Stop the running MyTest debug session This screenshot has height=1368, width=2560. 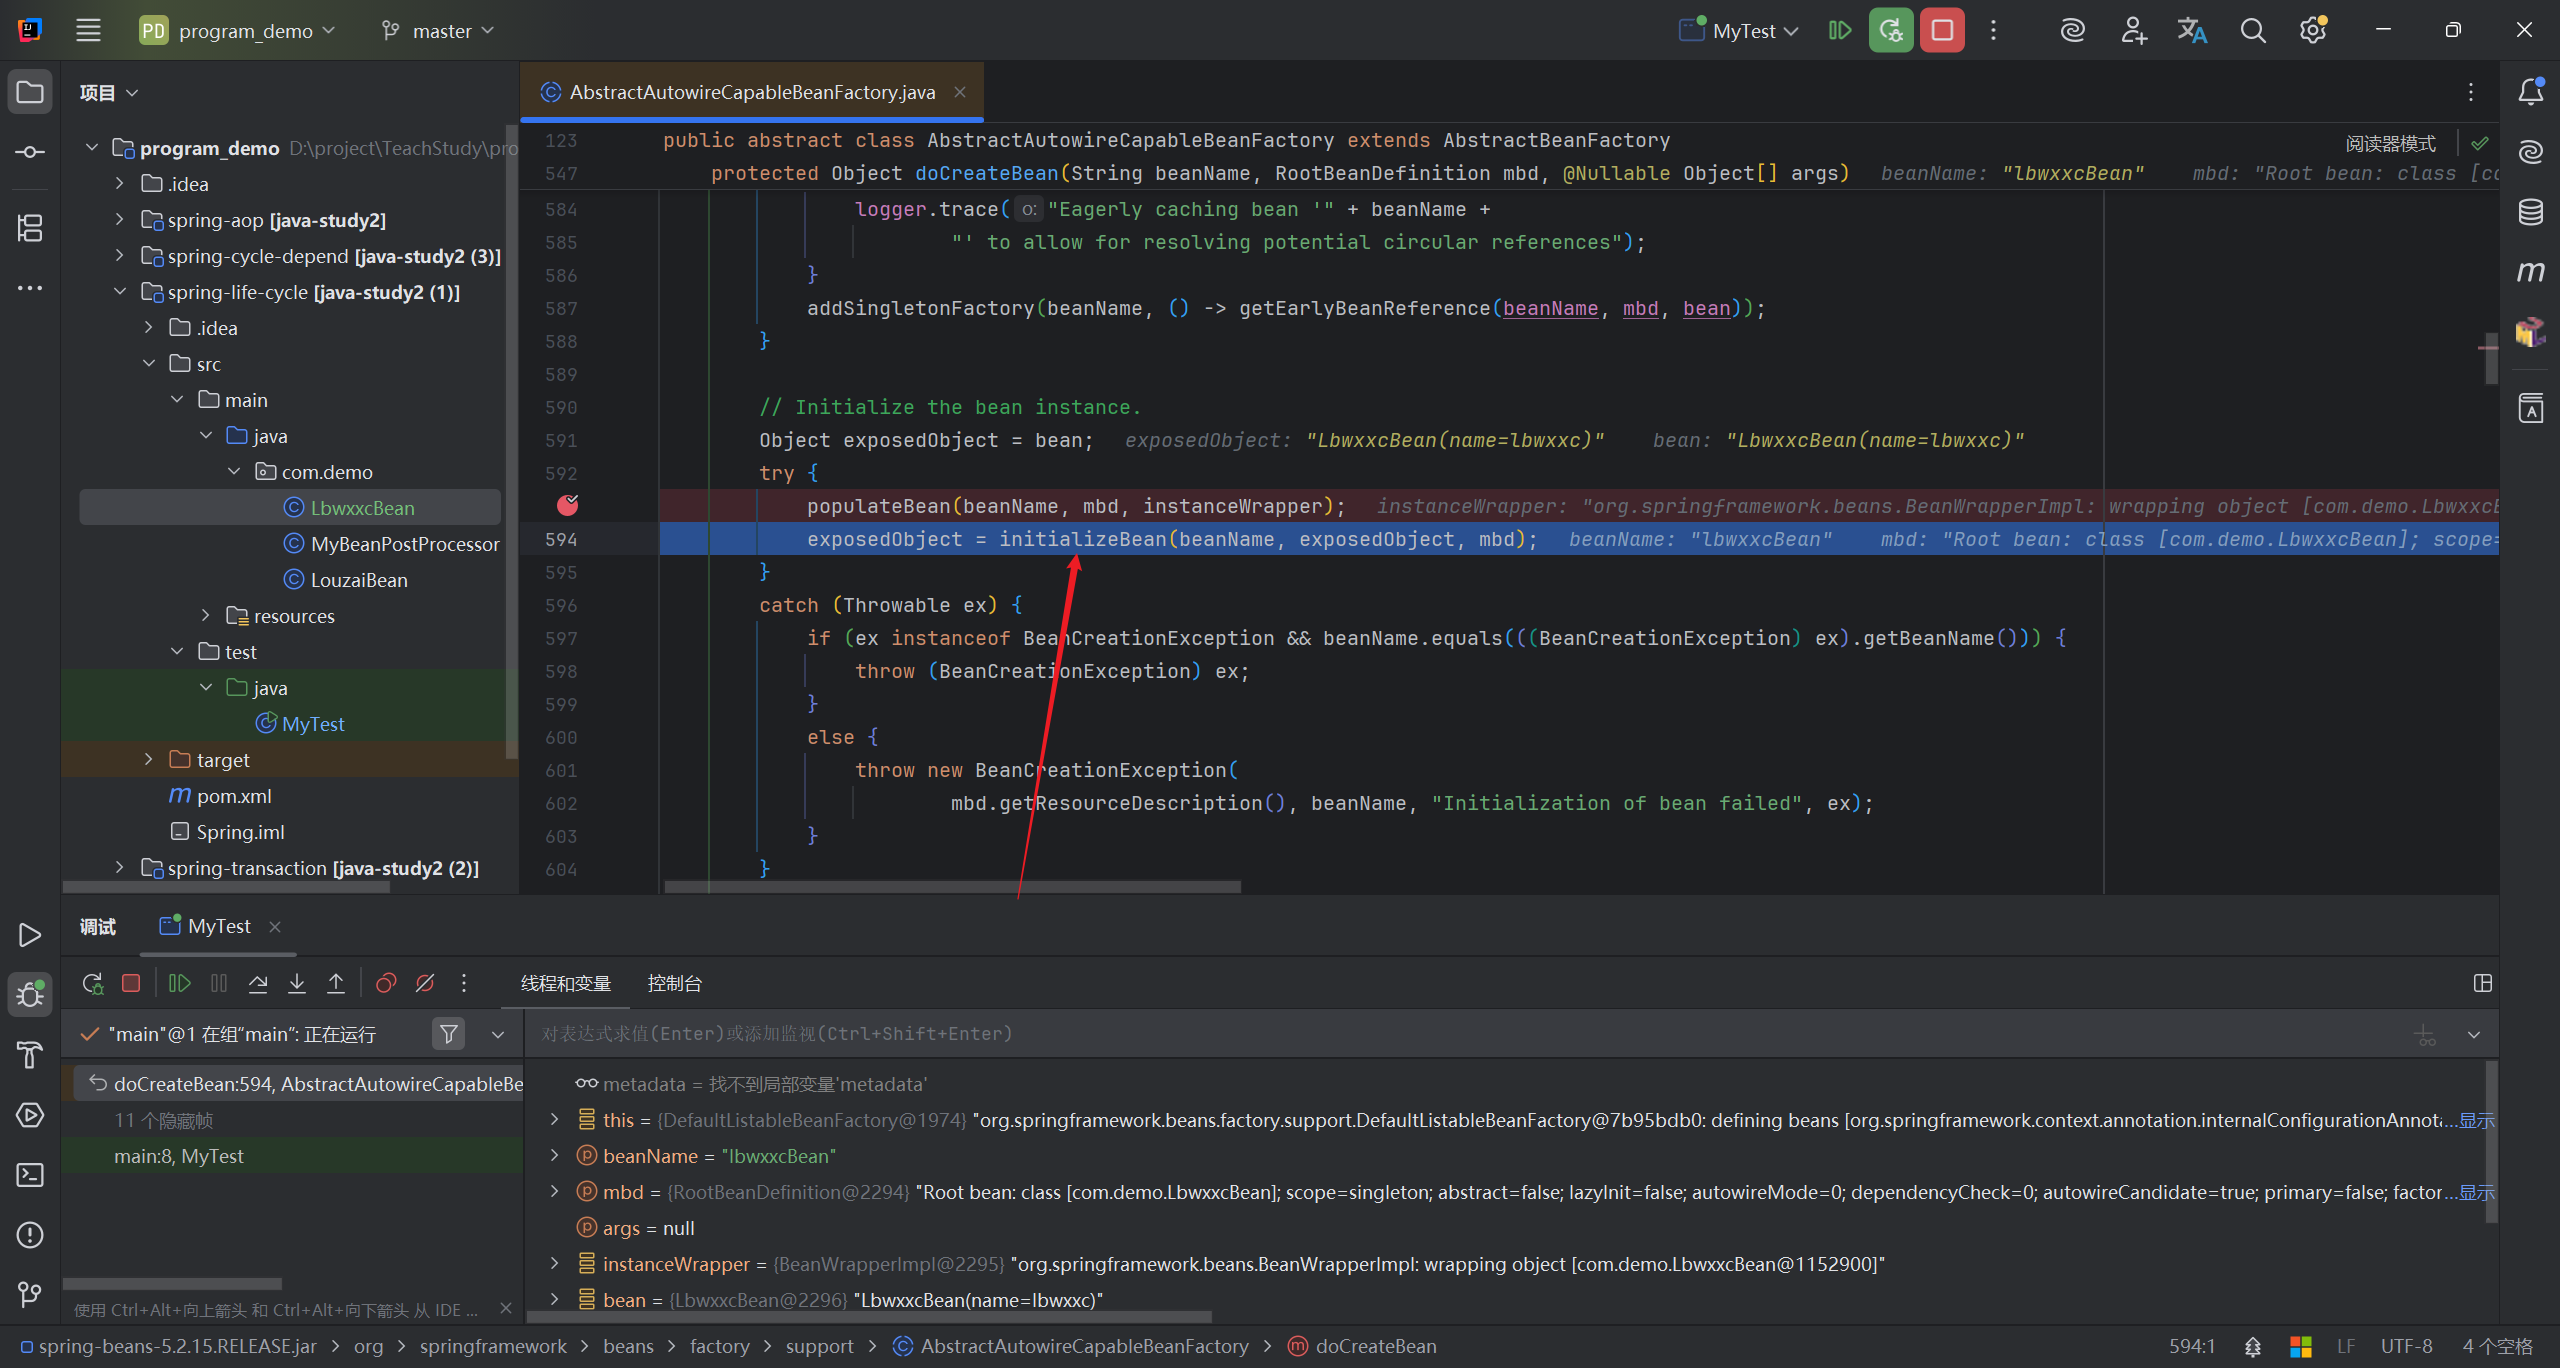click(1942, 30)
